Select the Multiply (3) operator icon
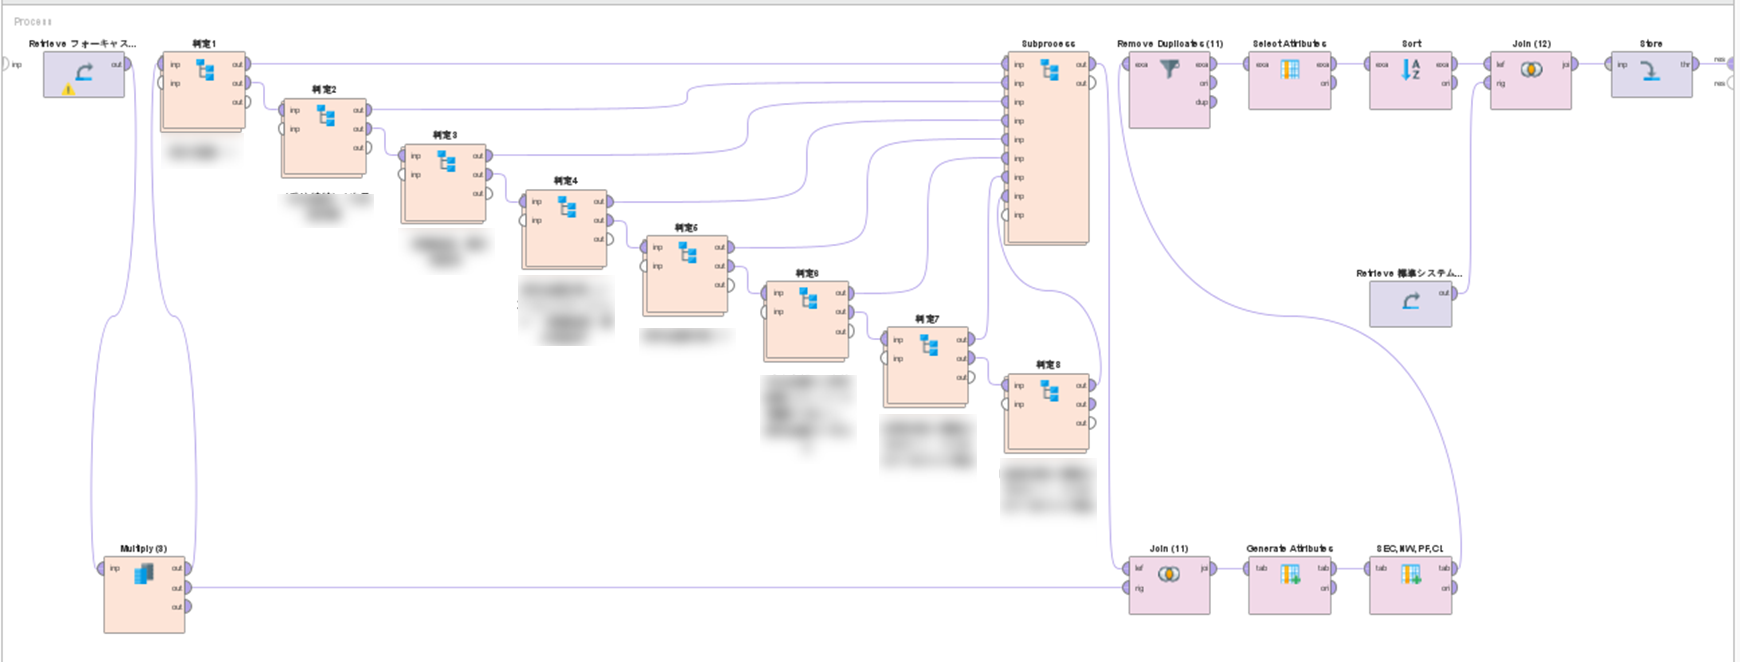Screen dimensions: 1740x662 click(x=144, y=574)
